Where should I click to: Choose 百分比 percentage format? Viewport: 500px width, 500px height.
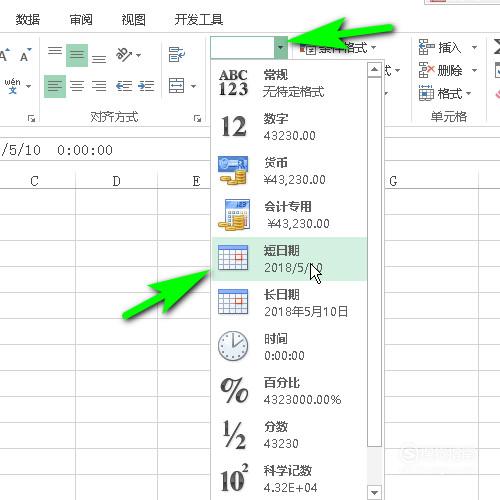pos(289,391)
